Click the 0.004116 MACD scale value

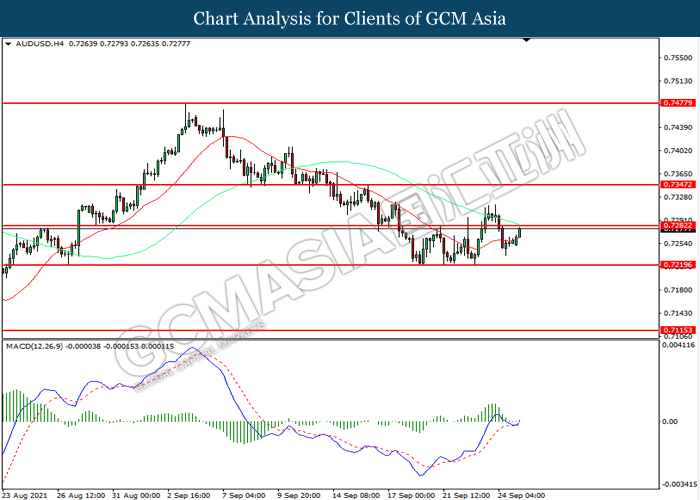coord(678,345)
